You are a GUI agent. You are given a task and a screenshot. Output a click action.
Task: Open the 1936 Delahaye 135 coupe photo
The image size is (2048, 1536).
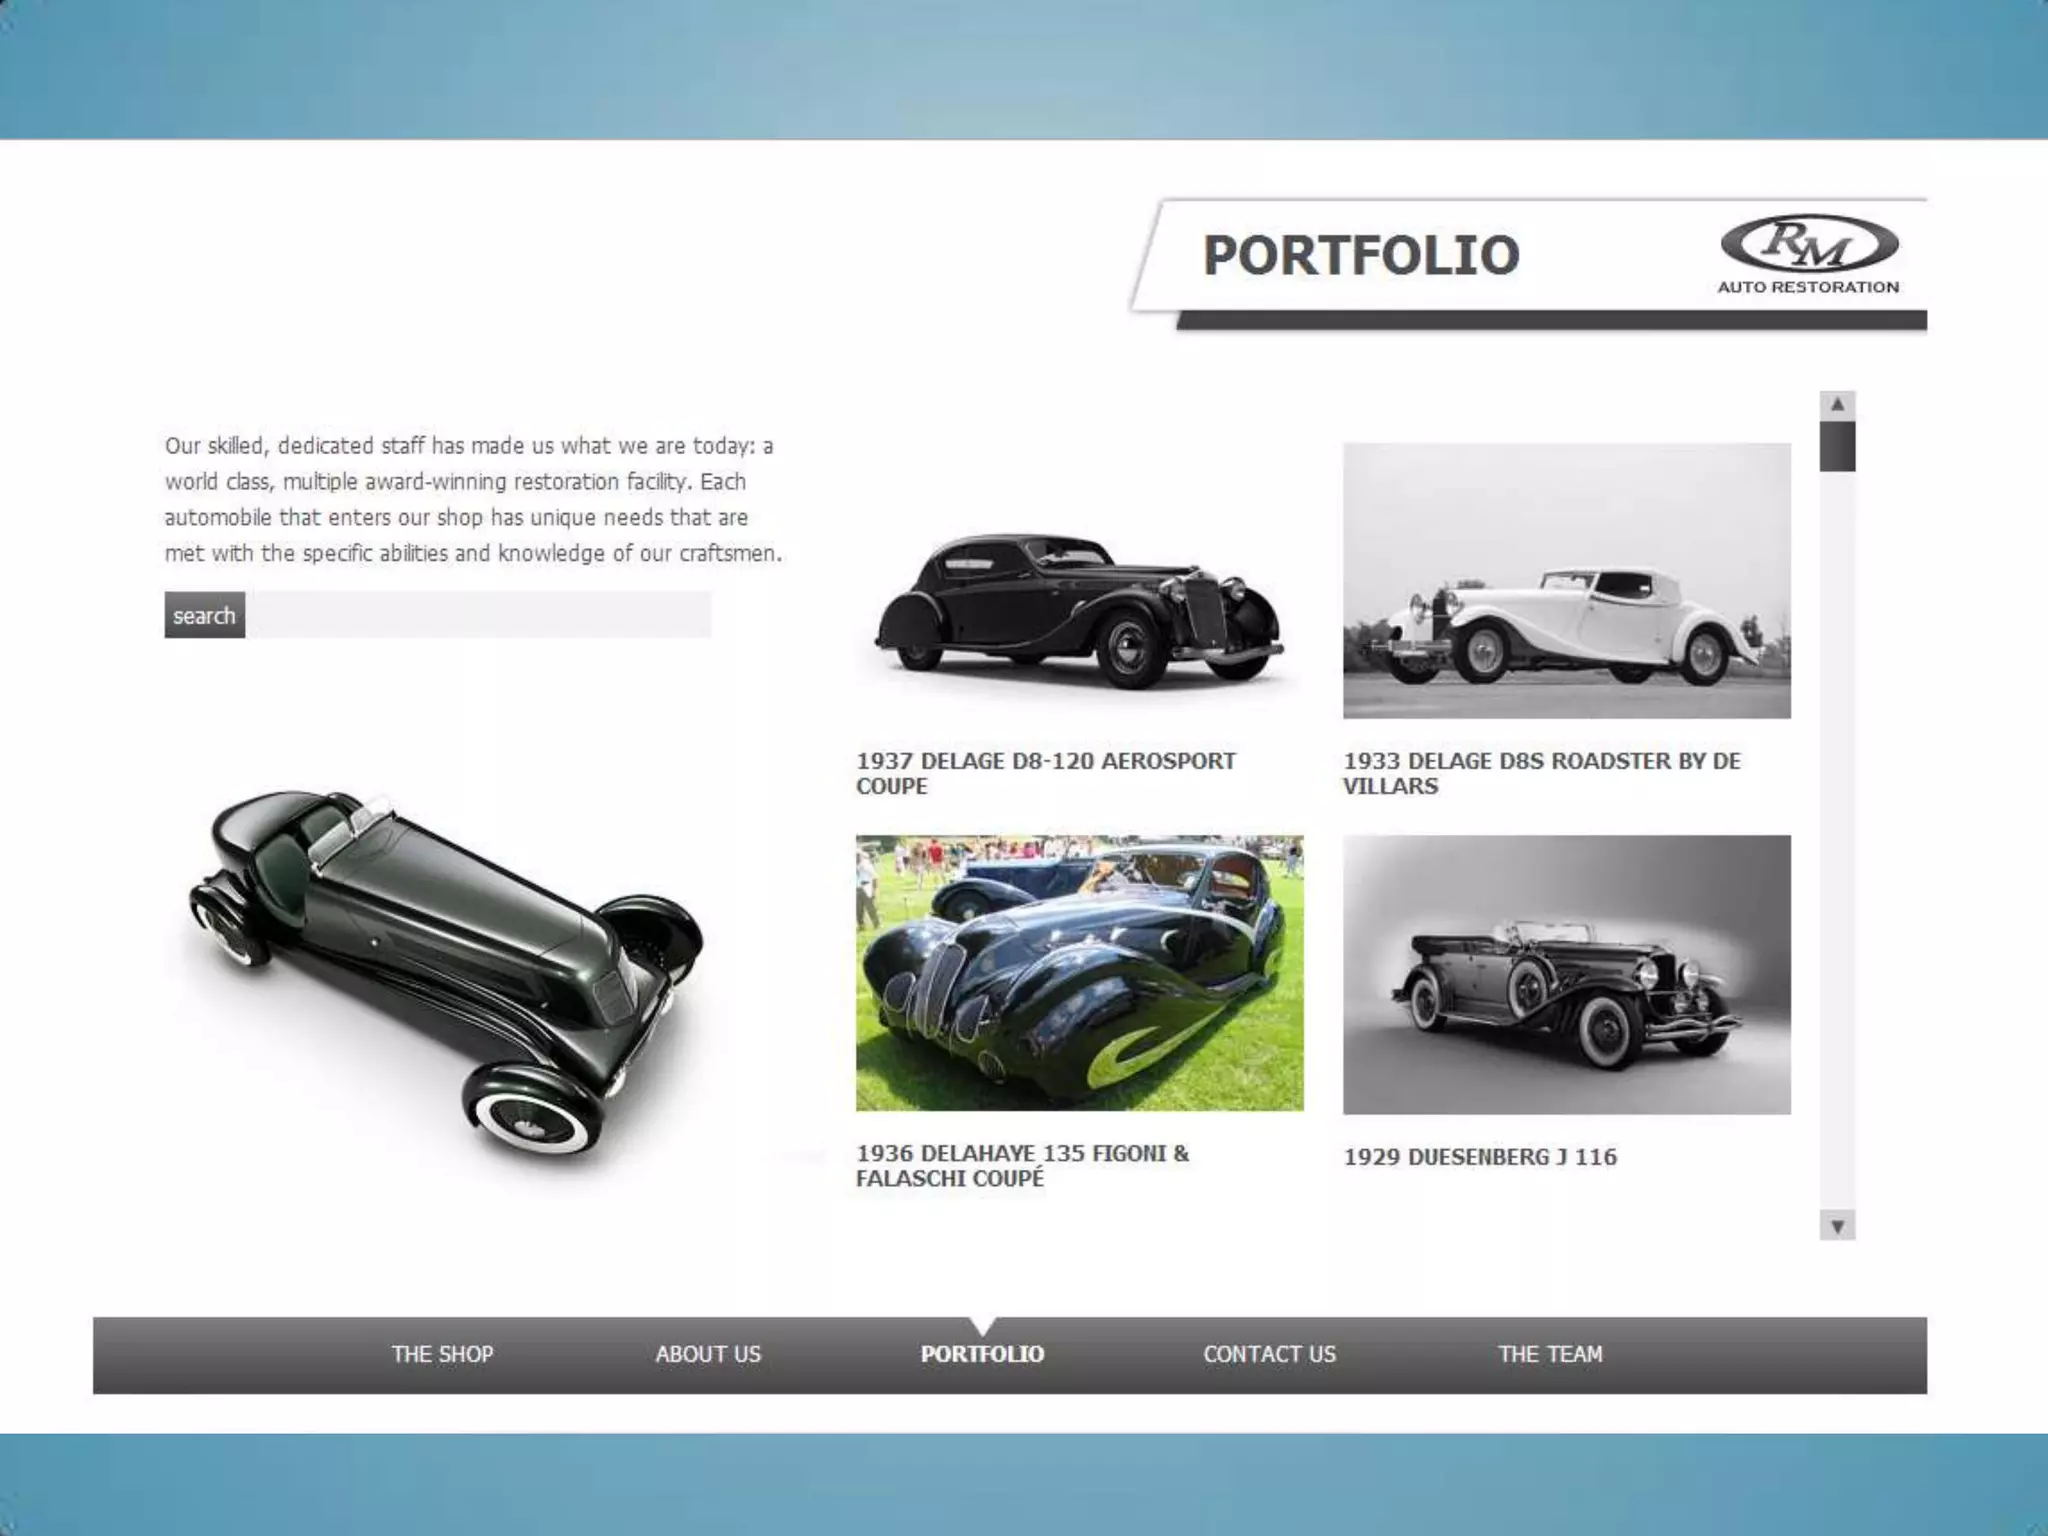point(1079,973)
